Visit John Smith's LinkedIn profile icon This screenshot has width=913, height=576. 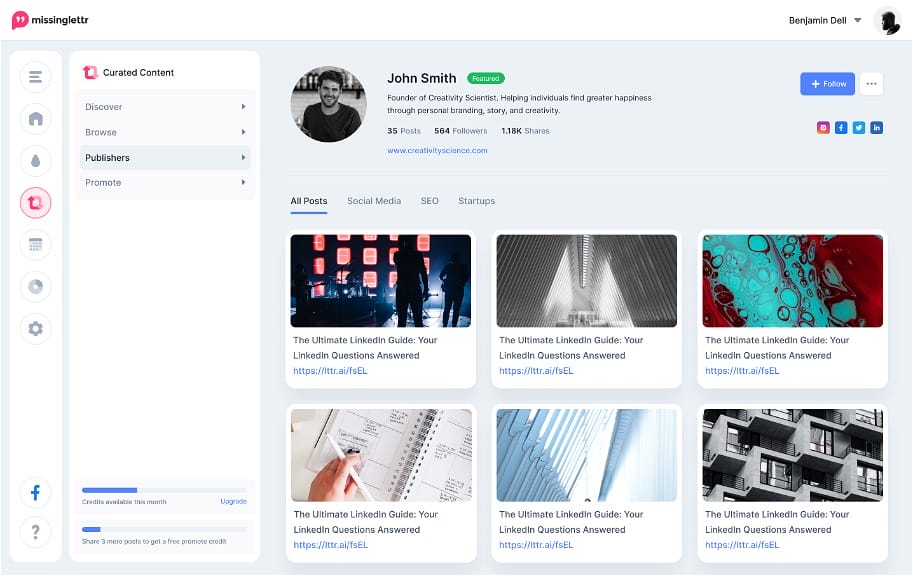[876, 128]
